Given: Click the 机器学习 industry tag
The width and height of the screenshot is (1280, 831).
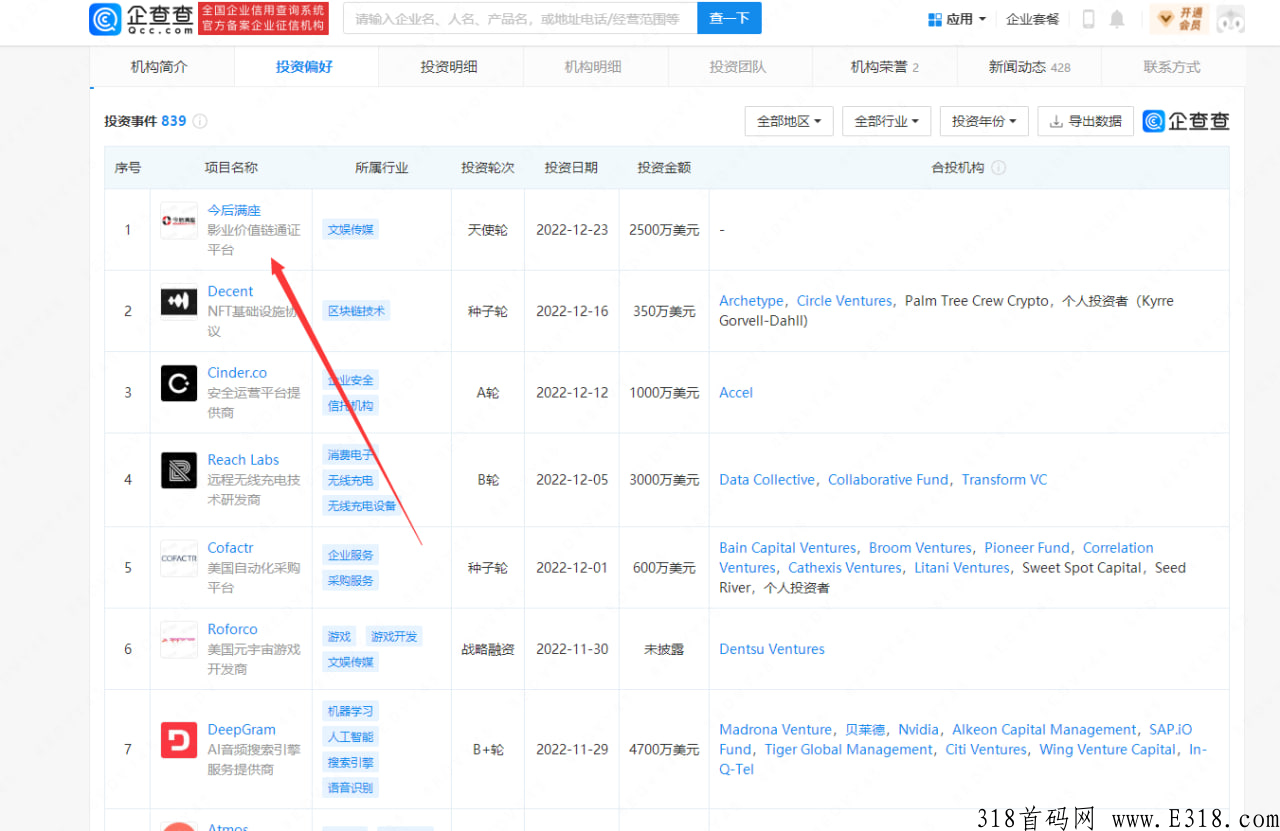Looking at the screenshot, I should point(351,712).
